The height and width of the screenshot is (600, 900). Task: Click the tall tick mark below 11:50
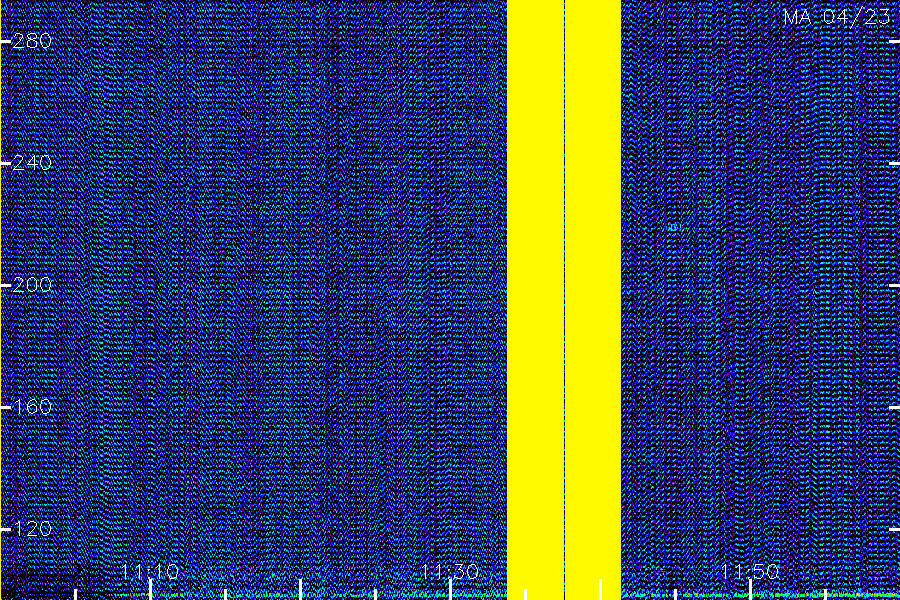[x=750, y=590]
